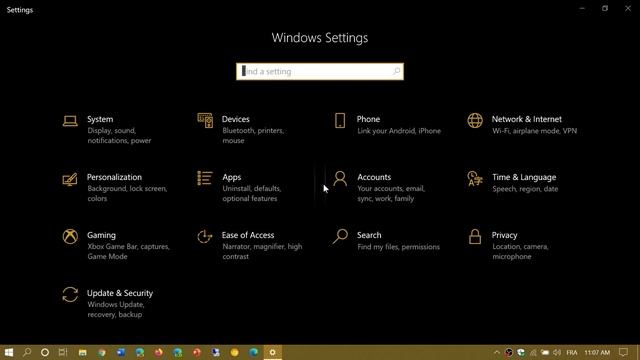Open Network & Internet globe icon
The image size is (640, 360).
[475, 121]
